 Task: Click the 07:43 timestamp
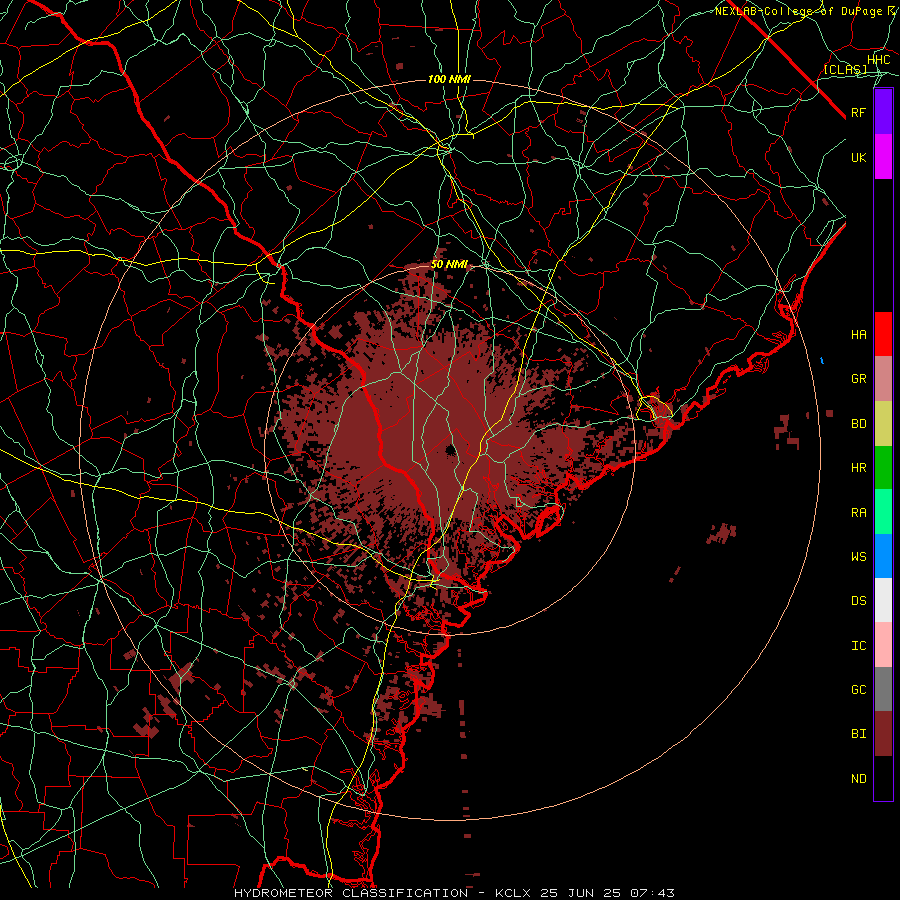point(651,893)
